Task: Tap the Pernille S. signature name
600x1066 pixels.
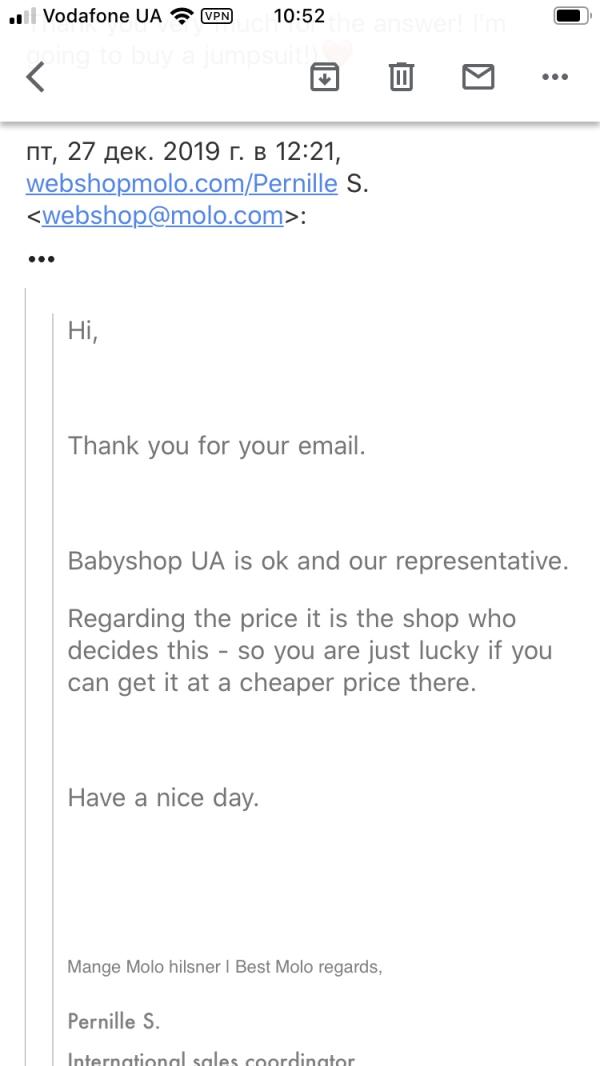Action: 113,1021
